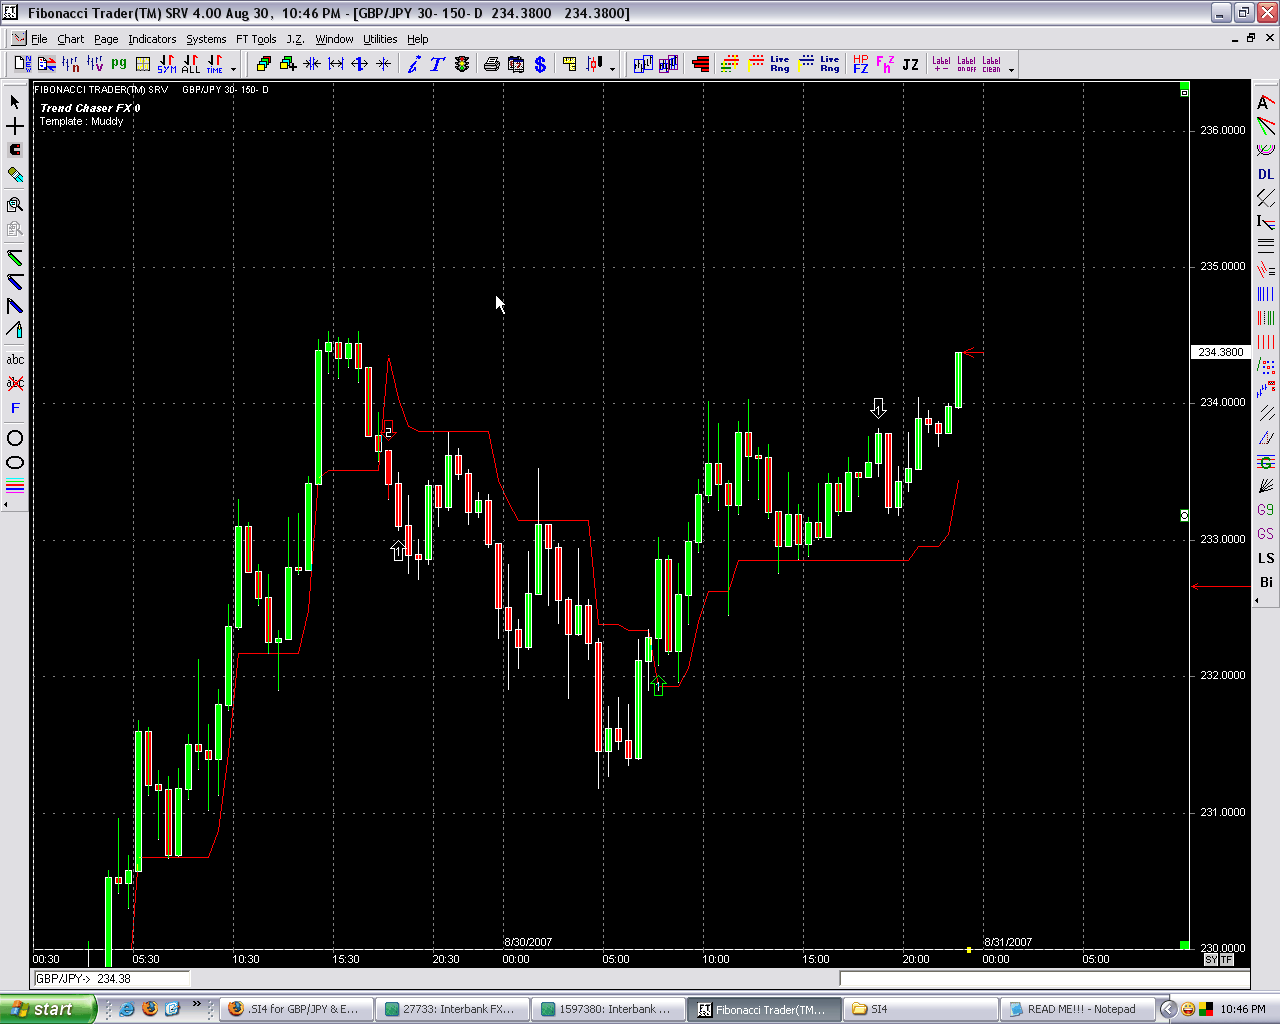Click the GBP/JPY symbol input field
Viewport: 1280px width, 1024px height.
point(112,979)
